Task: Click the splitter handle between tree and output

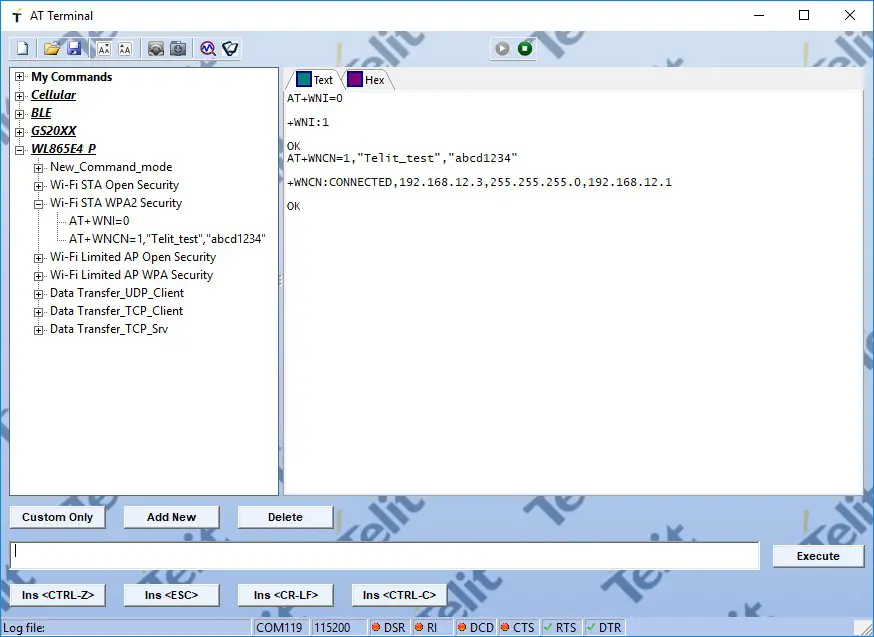Action: (281, 281)
